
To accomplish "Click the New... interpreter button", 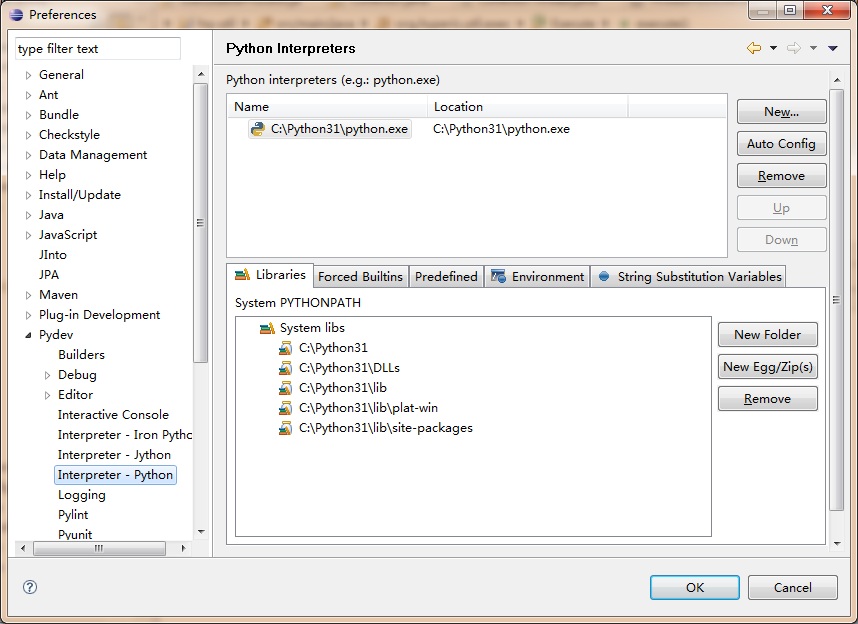I will [781, 112].
